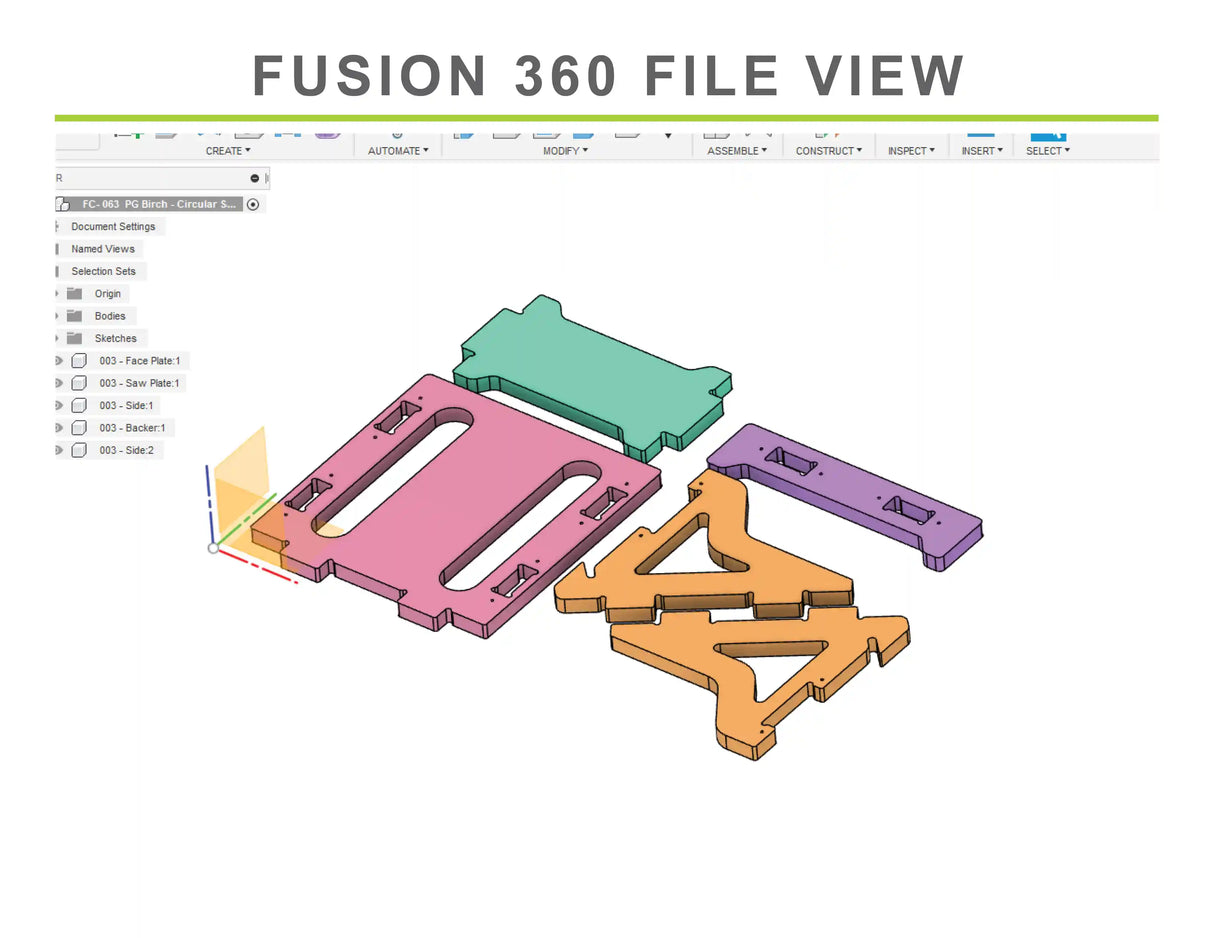1214x938 pixels.
Task: Click the component cube icon for Backer:1
Action: pyautogui.click(x=79, y=428)
